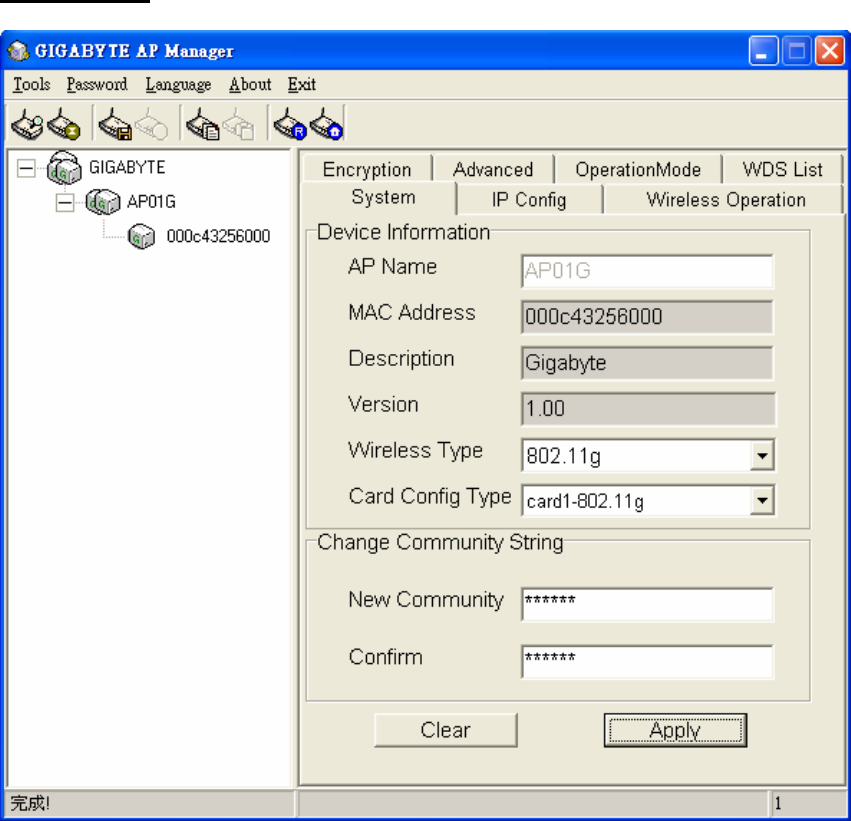Viewport: 851px width, 821px height.
Task: Click the 完成! status bar text
Action: 30,803
